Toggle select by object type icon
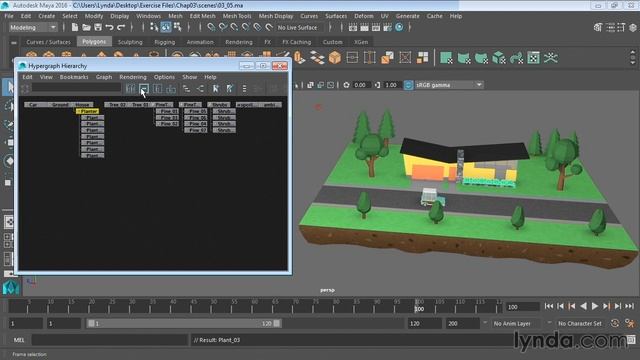This screenshot has height=360, width=640. coord(166,27)
